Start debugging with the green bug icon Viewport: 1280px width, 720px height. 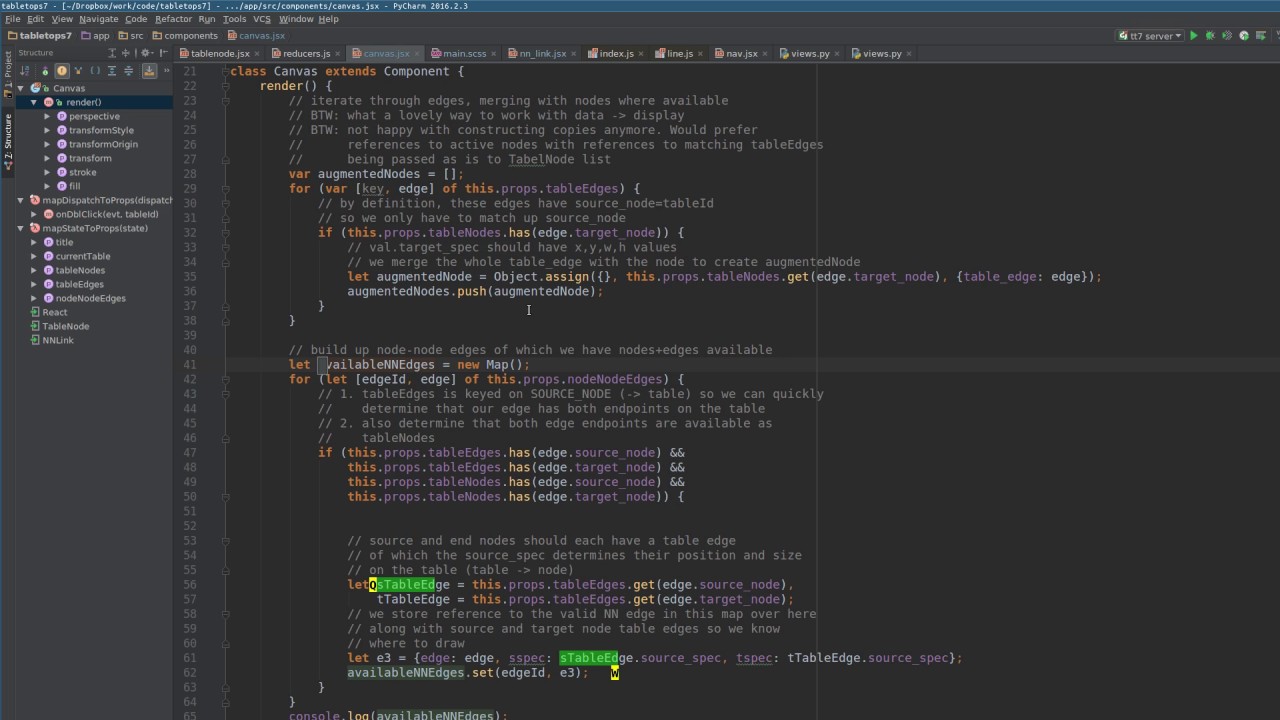(x=1210, y=36)
